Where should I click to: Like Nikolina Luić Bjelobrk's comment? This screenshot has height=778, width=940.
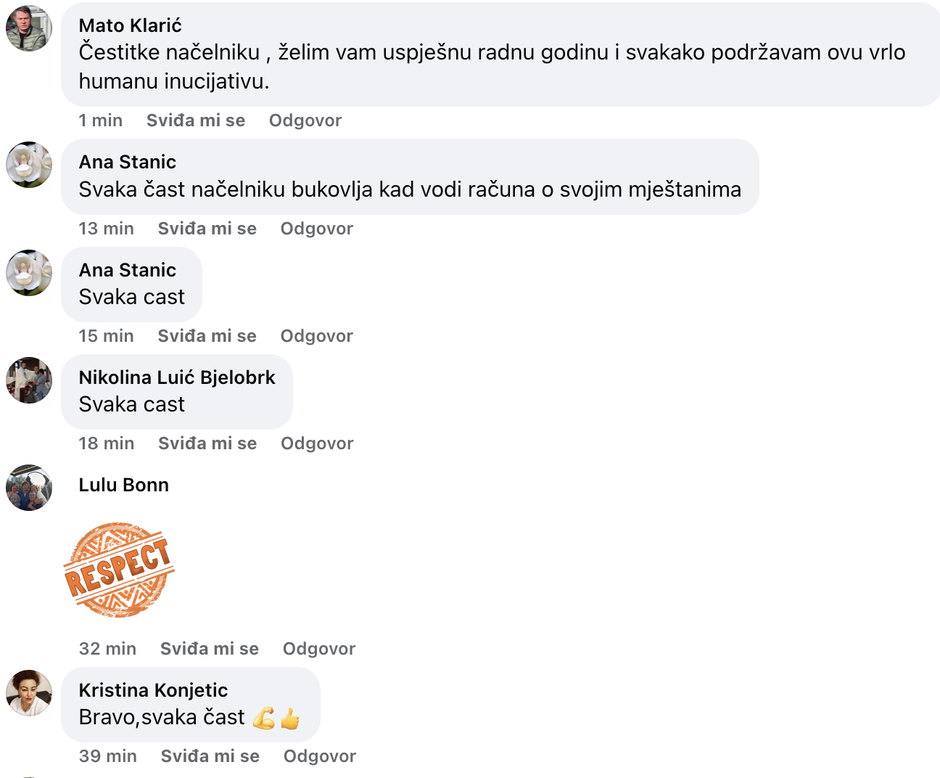tap(207, 443)
